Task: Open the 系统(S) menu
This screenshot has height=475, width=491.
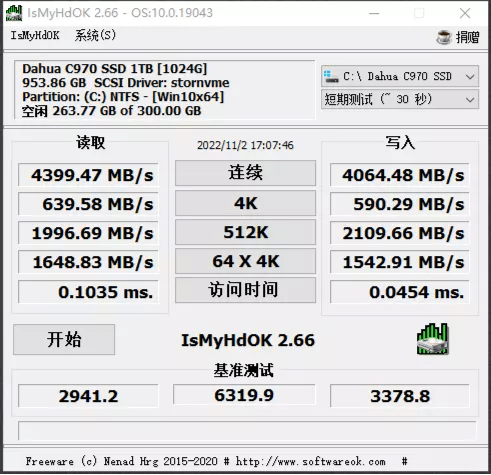Action: 95,35
